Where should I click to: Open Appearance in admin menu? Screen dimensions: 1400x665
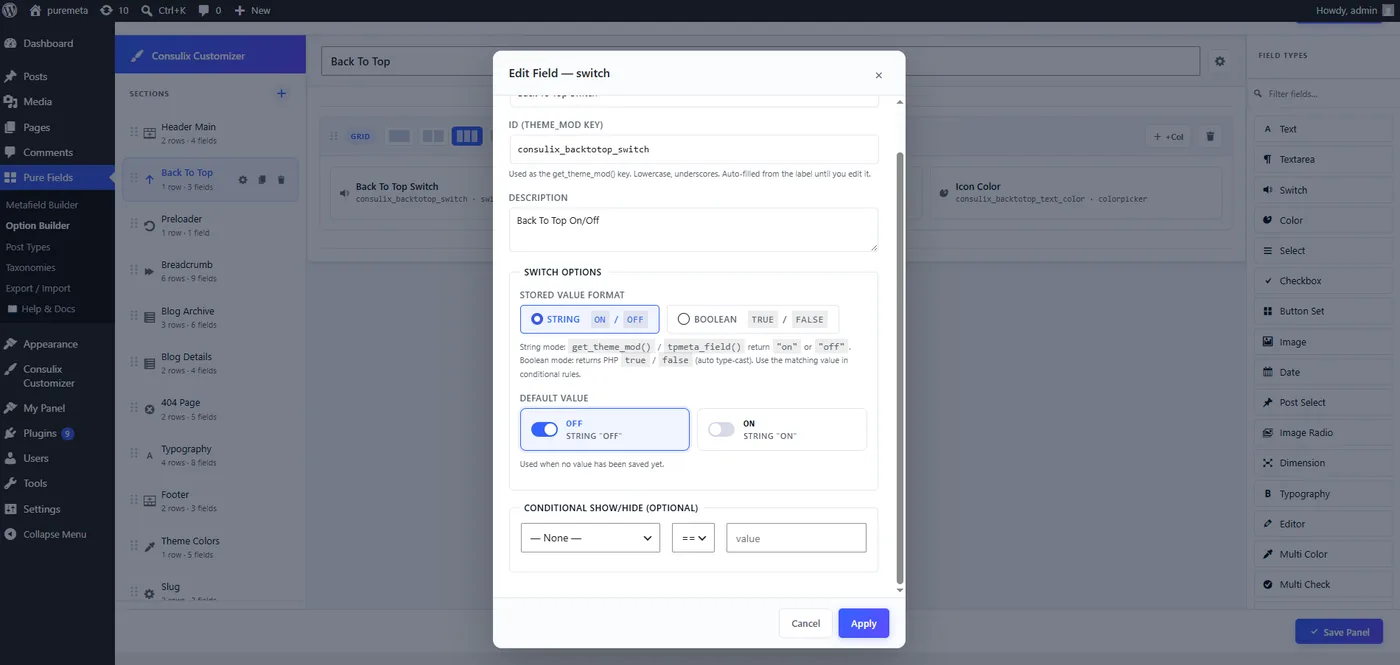click(57, 344)
